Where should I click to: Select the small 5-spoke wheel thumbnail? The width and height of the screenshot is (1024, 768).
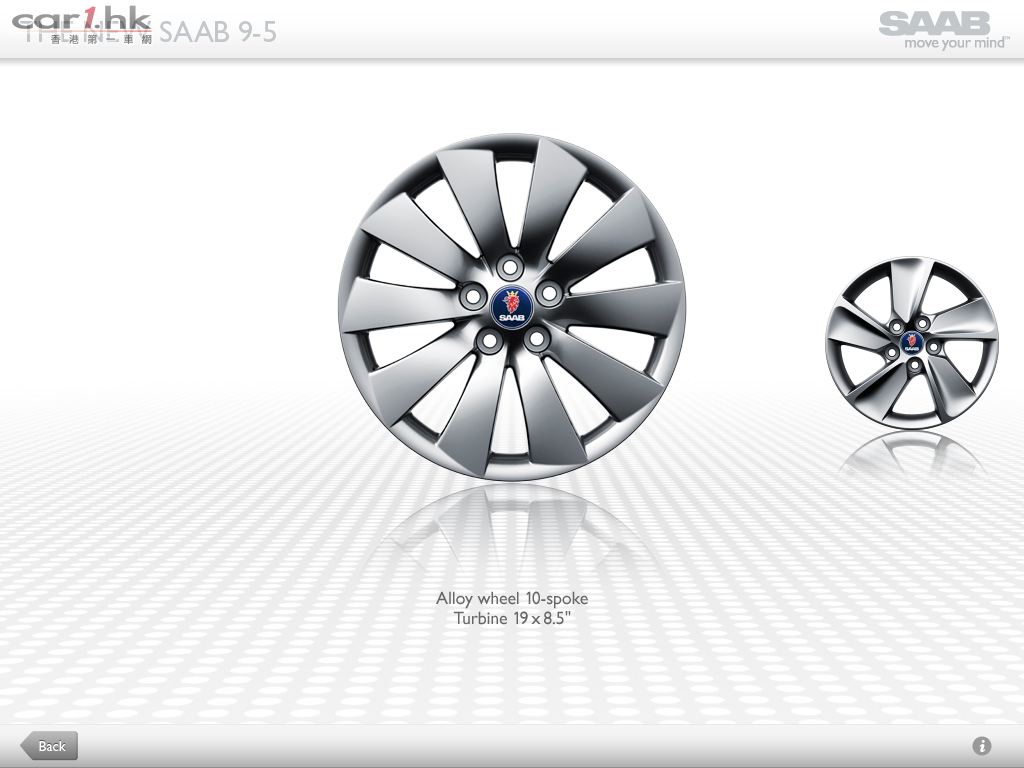tap(911, 343)
